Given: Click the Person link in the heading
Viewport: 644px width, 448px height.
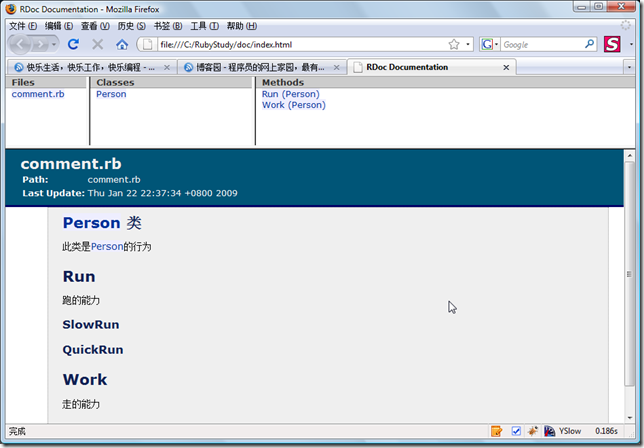Looking at the screenshot, I should coord(92,223).
